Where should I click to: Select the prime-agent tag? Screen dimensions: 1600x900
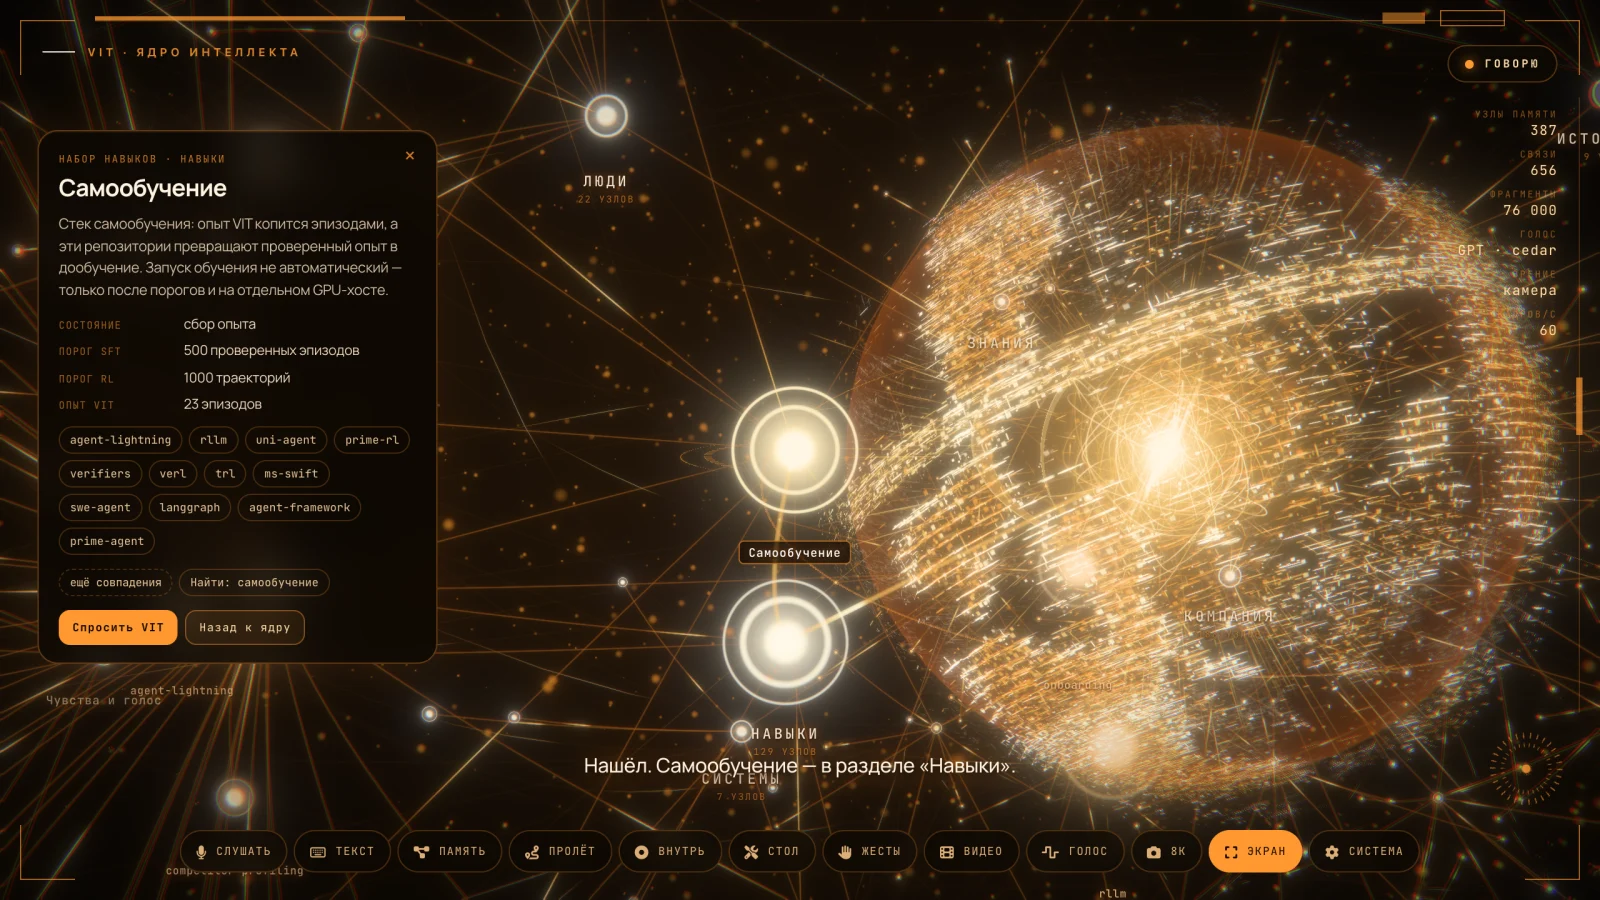(107, 541)
